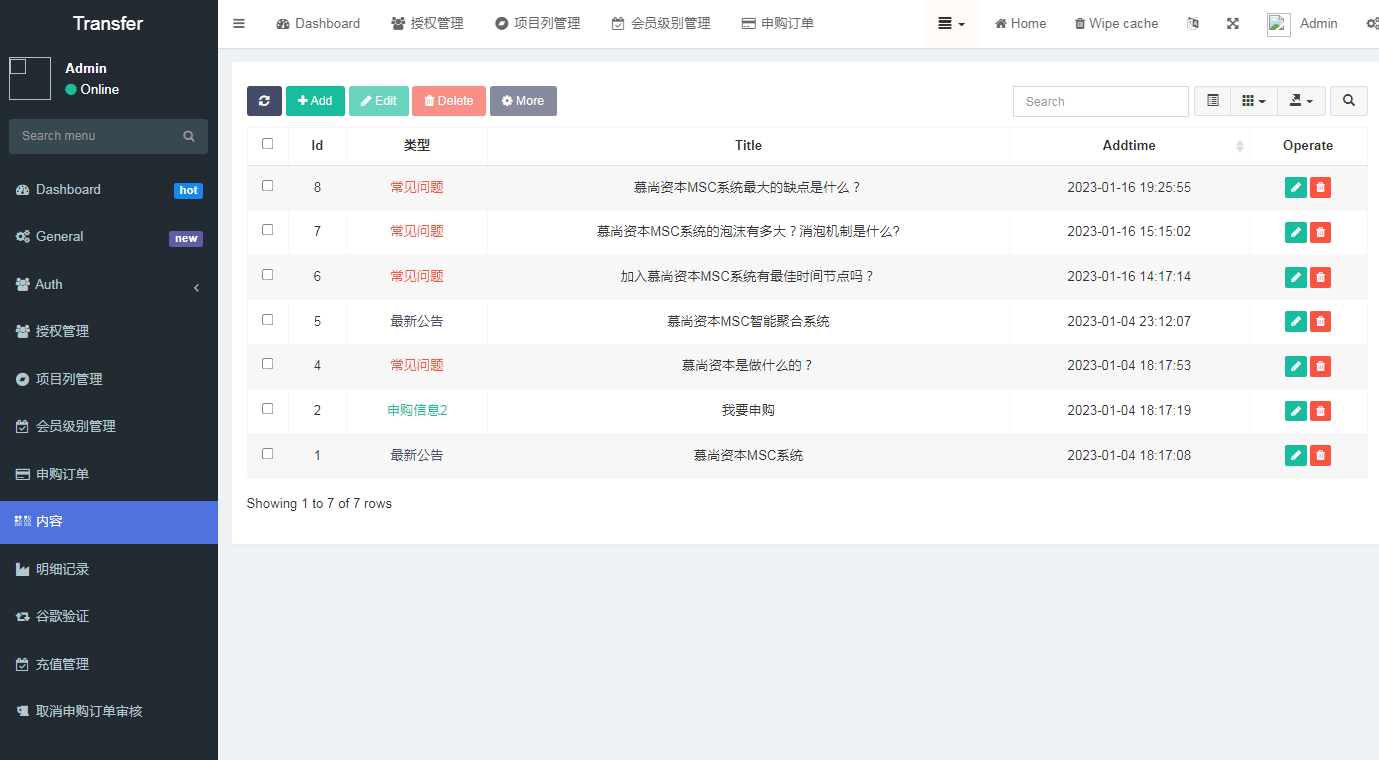The width and height of the screenshot is (1379, 760).
Task: Check the select-all checkbox in table header
Action: 267,144
